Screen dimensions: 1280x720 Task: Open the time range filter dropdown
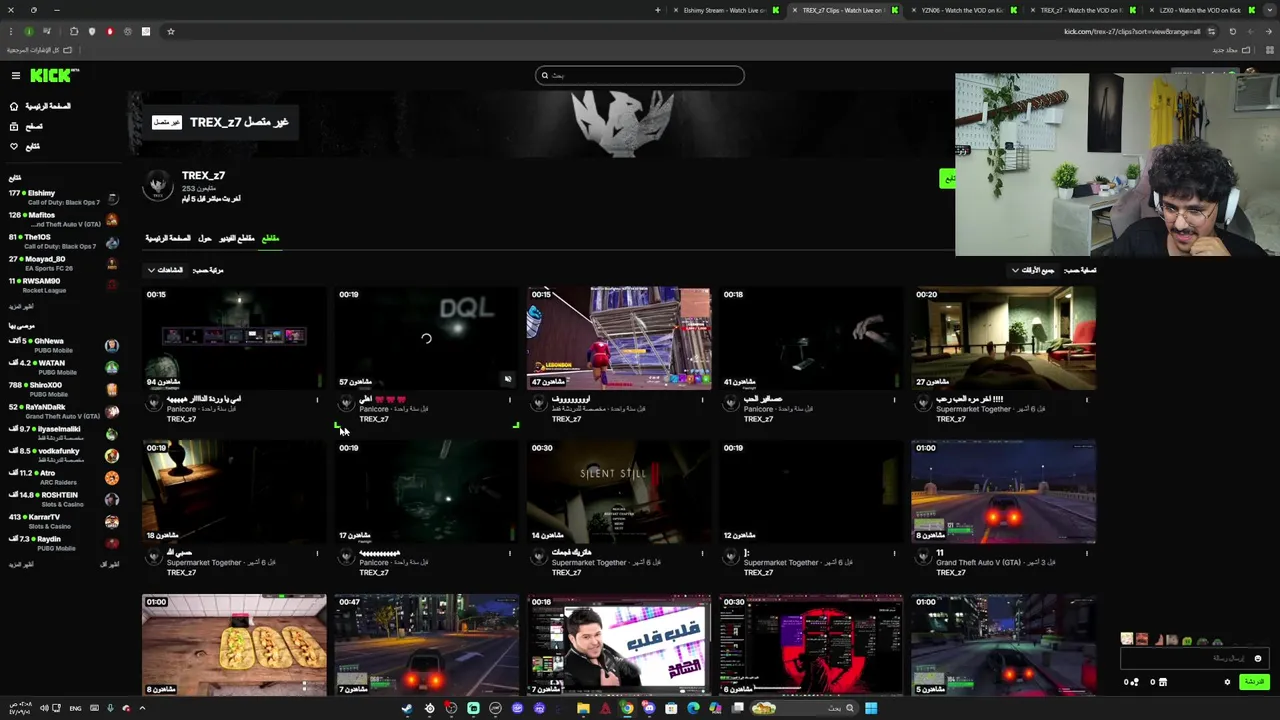[x=1033, y=270]
